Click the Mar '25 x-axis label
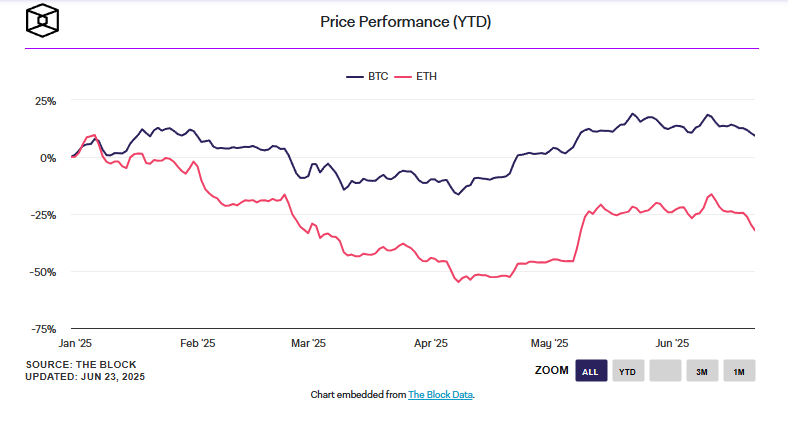This screenshot has height=426, width=788. click(308, 342)
